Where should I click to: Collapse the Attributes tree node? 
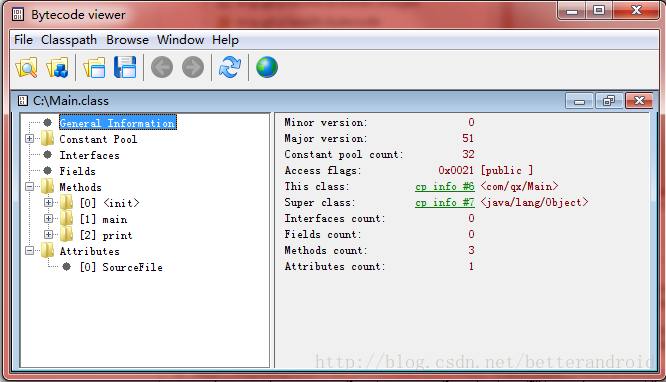tap(29, 251)
